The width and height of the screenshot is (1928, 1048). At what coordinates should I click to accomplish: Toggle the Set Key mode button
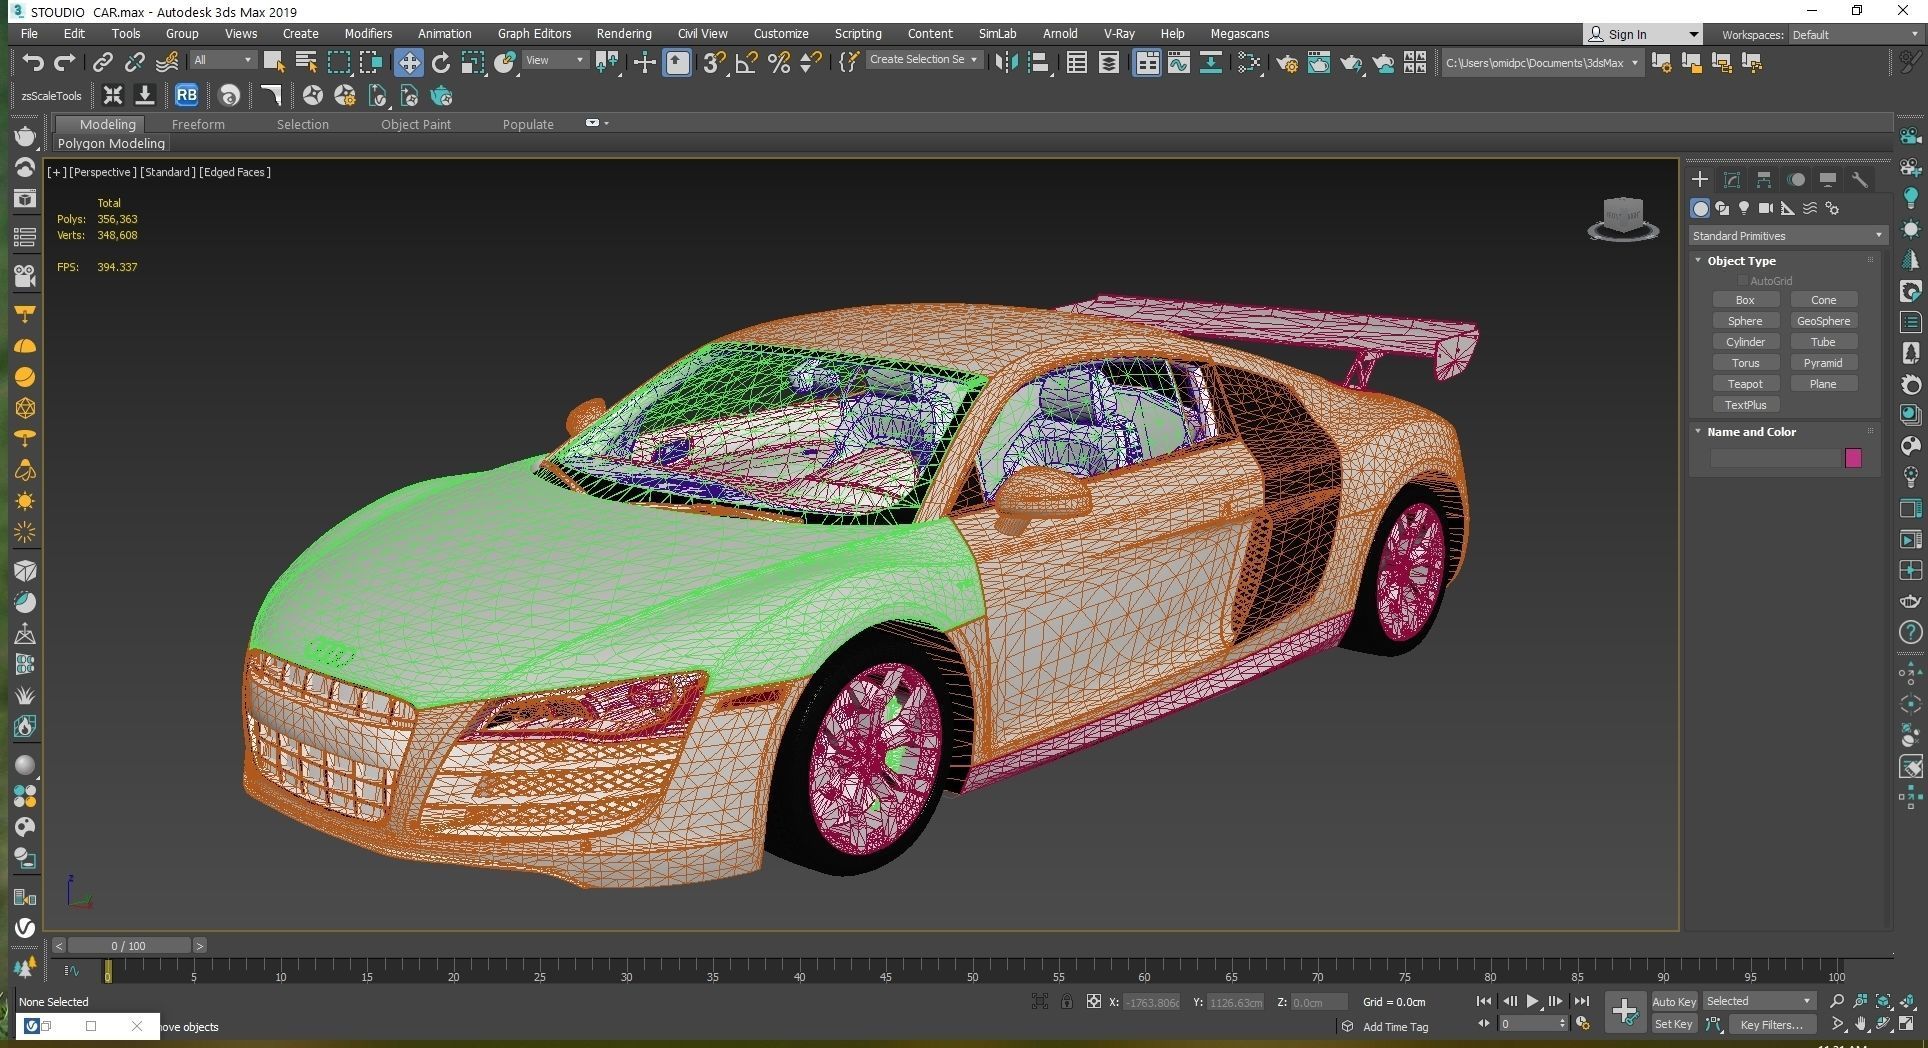click(1673, 1024)
